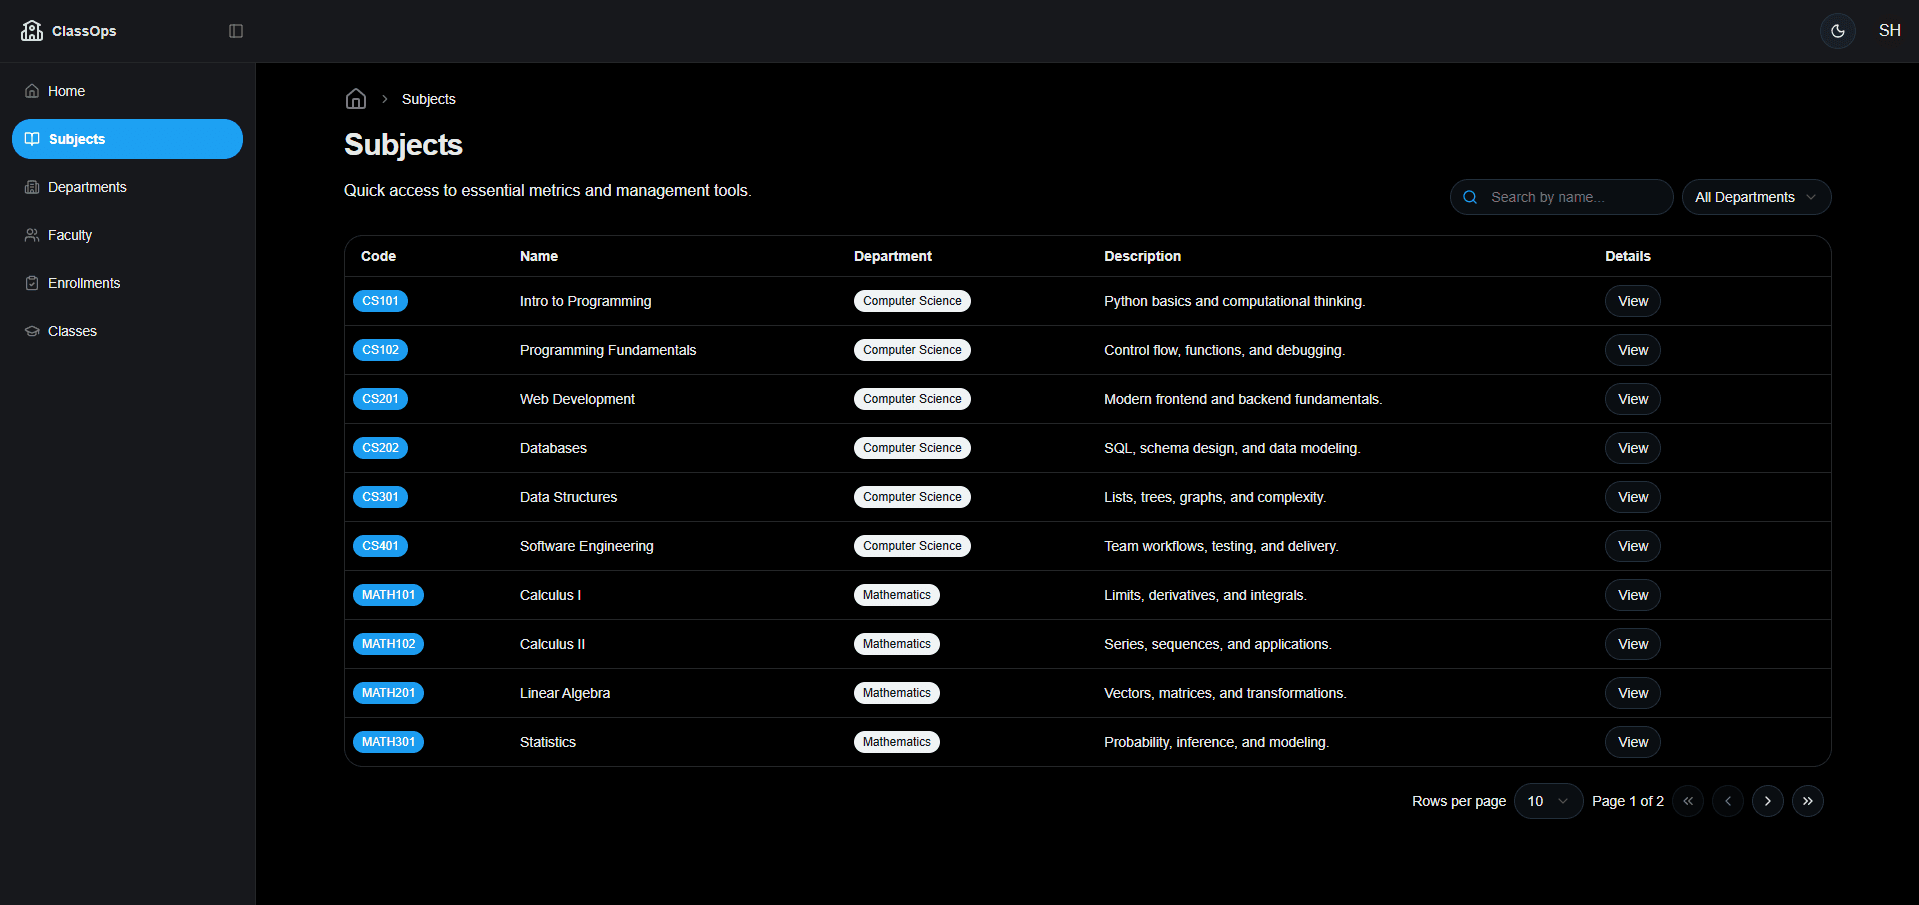This screenshot has height=905, width=1919.
Task: Click the CS101 code badge
Action: pyautogui.click(x=380, y=301)
